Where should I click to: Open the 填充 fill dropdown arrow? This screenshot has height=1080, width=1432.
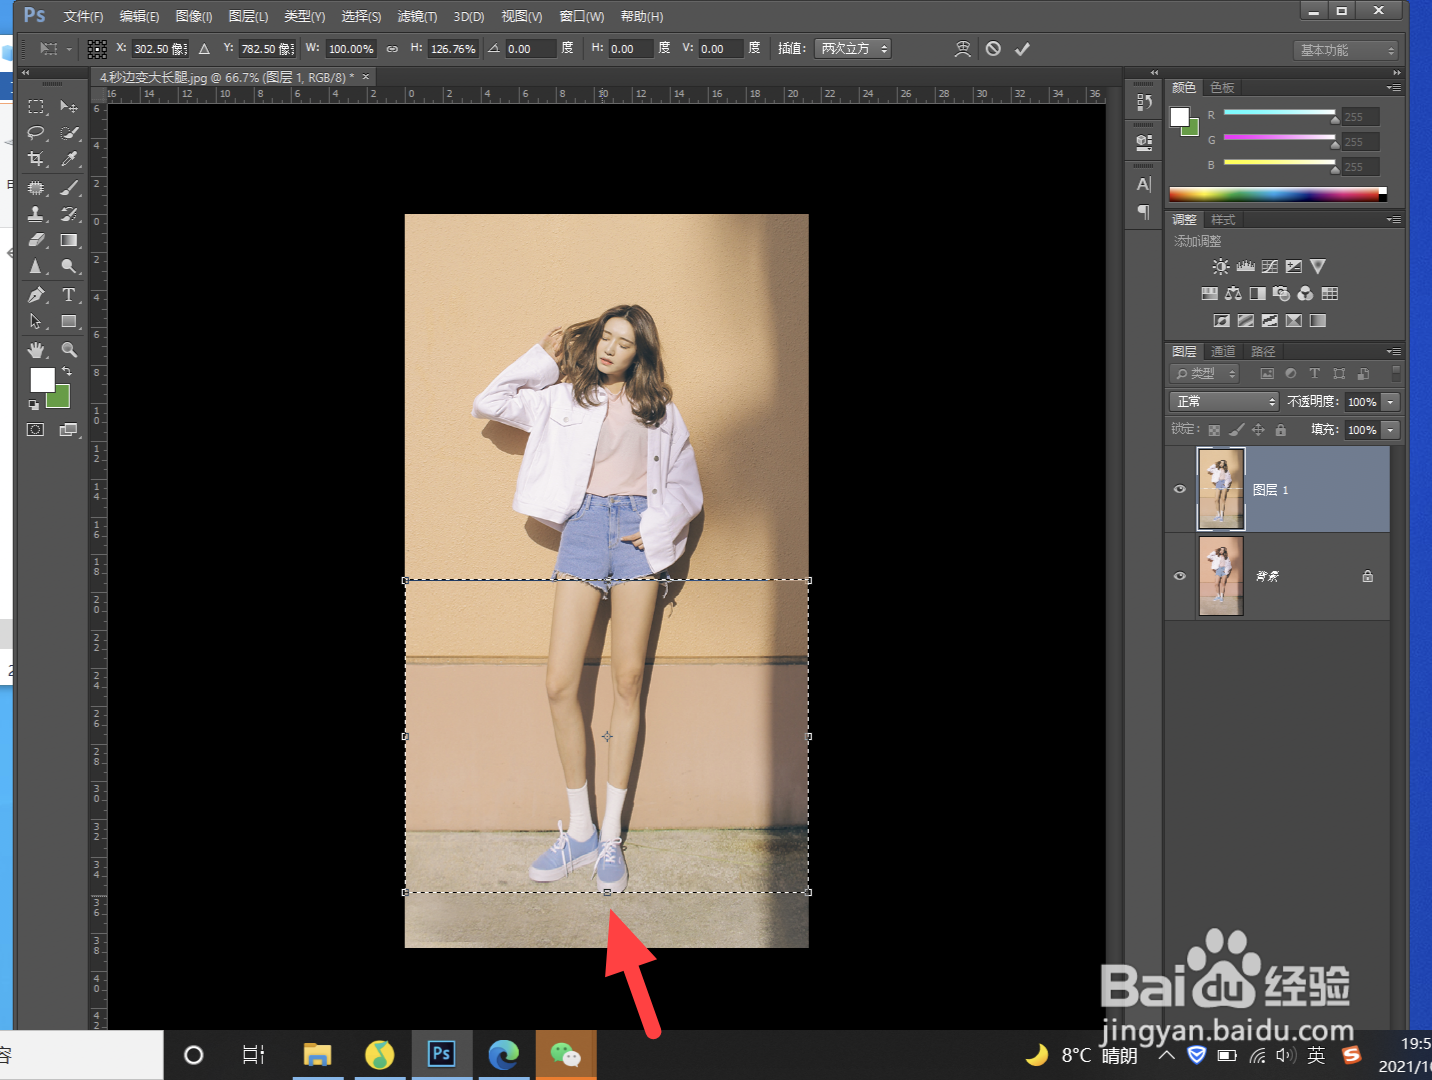1391,430
